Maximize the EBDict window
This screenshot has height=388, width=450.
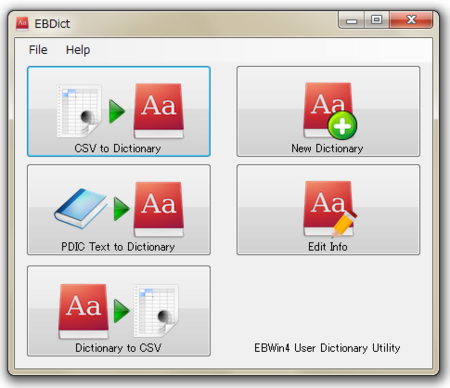tap(377, 20)
